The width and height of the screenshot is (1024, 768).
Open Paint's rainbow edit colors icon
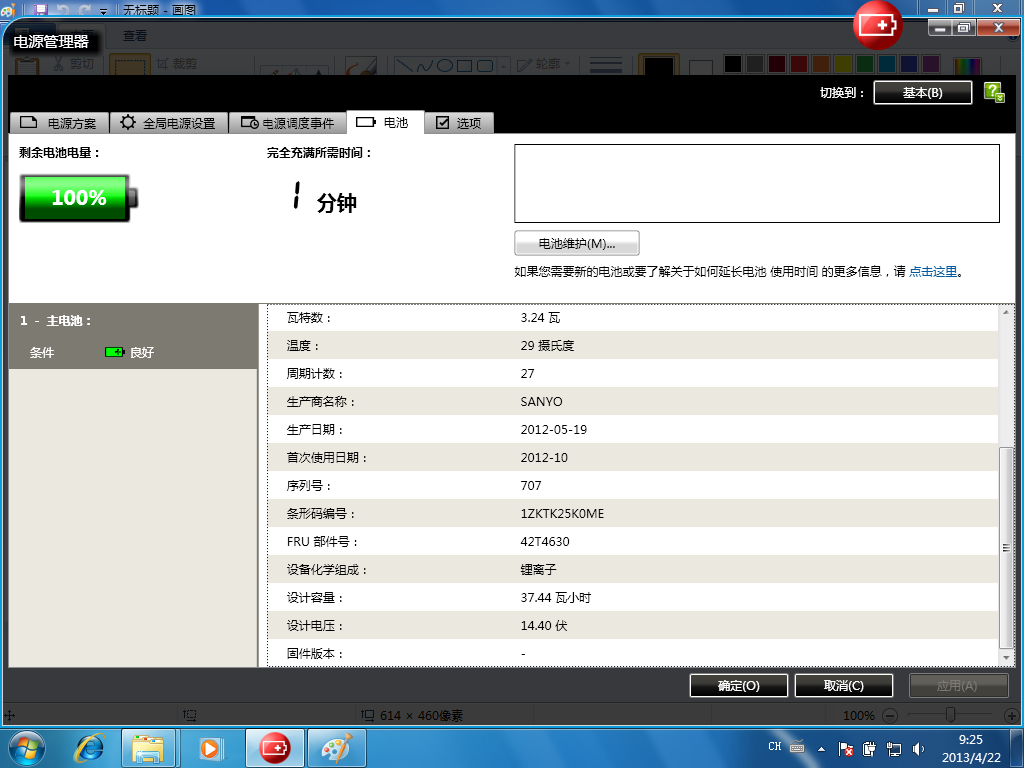967,65
